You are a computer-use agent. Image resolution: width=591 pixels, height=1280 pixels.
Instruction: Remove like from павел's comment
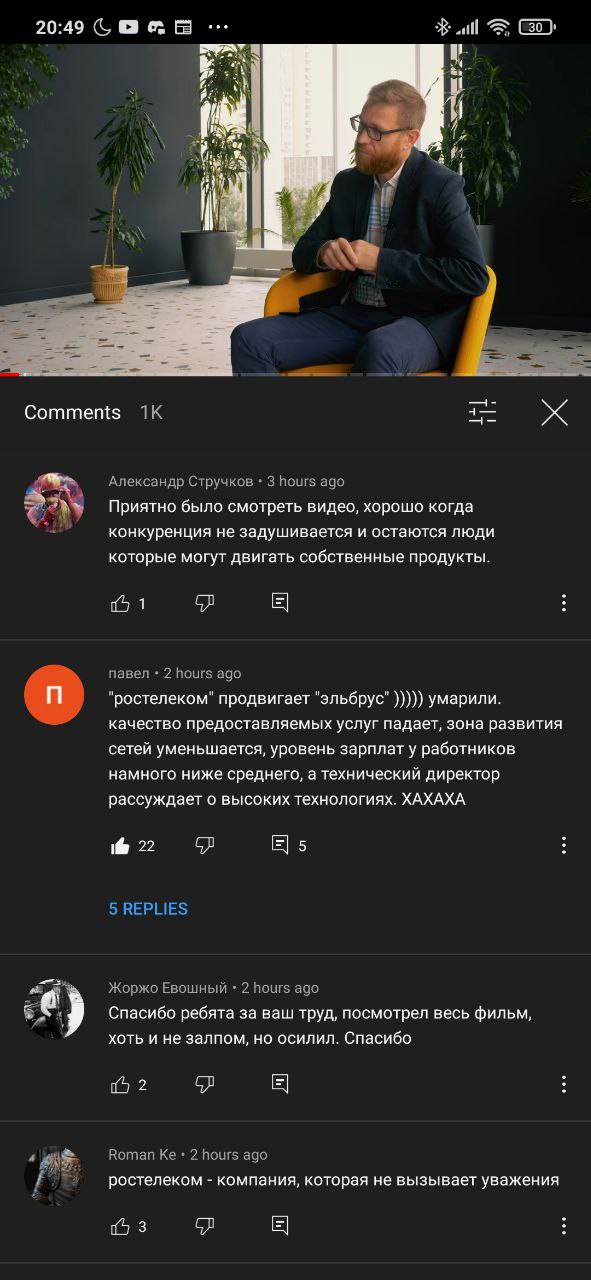click(120, 846)
